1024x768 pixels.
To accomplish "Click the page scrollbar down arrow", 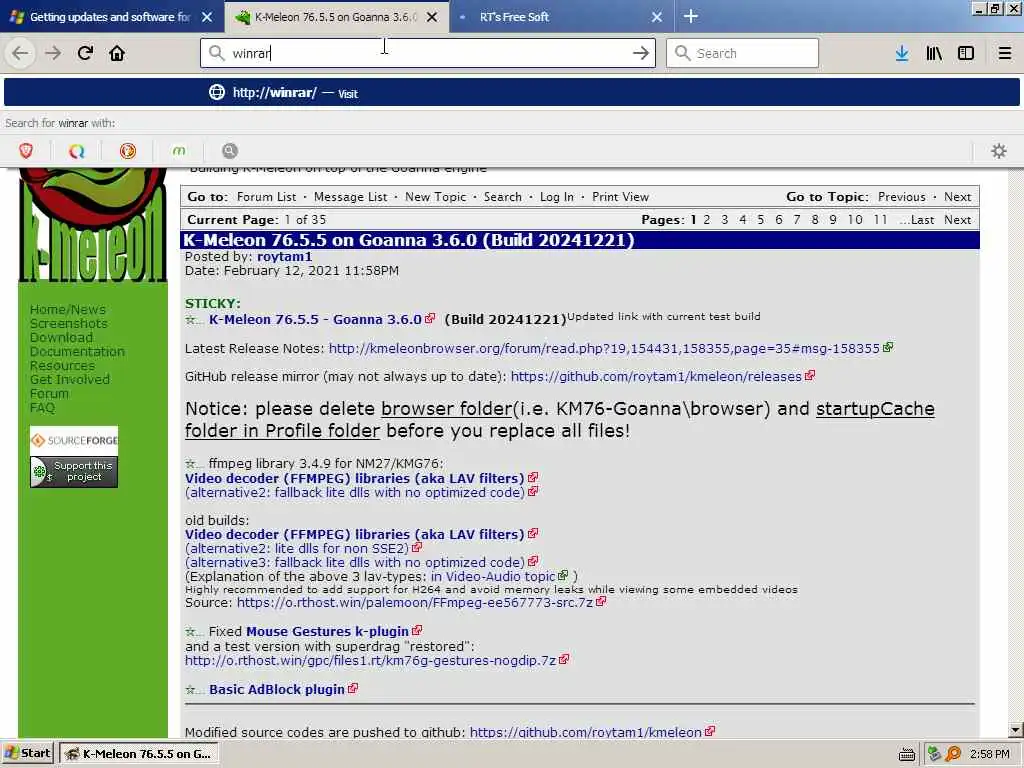I will point(1015,729).
